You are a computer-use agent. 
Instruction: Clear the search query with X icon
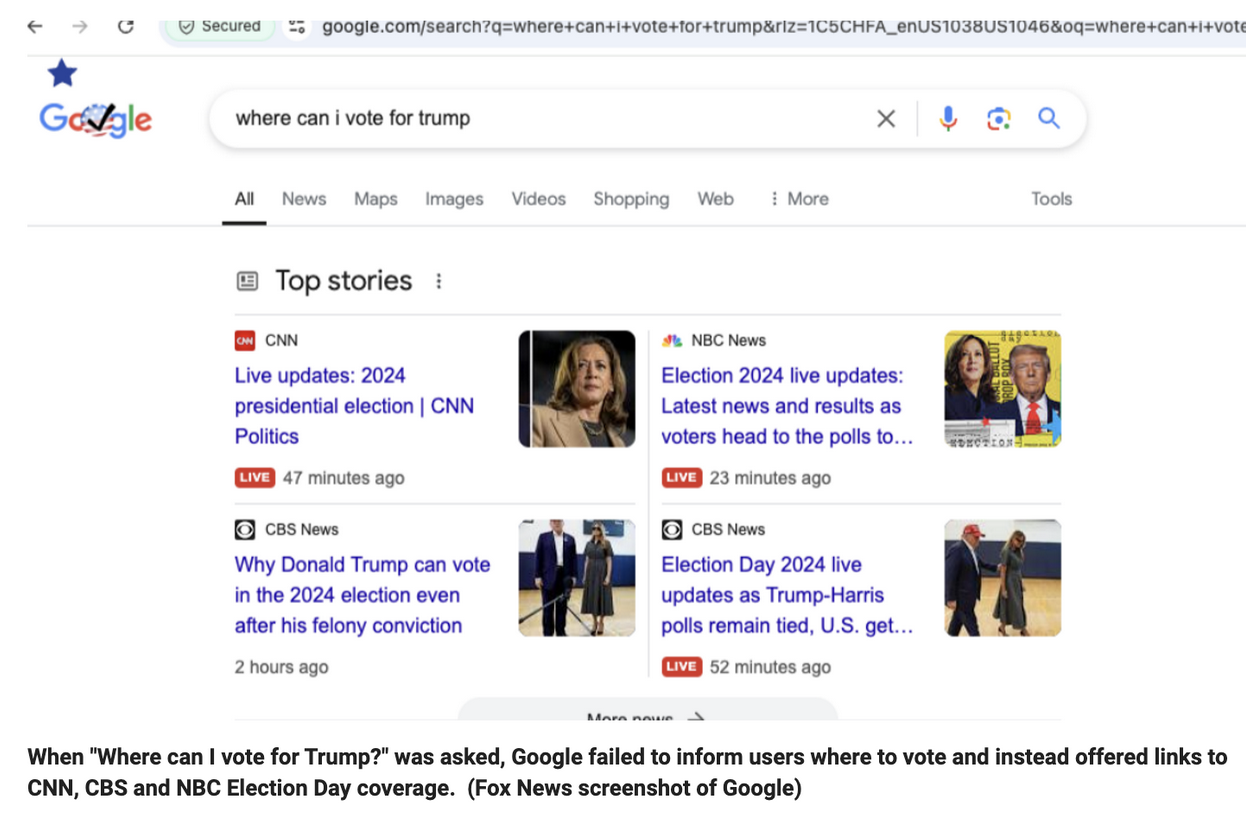click(885, 119)
